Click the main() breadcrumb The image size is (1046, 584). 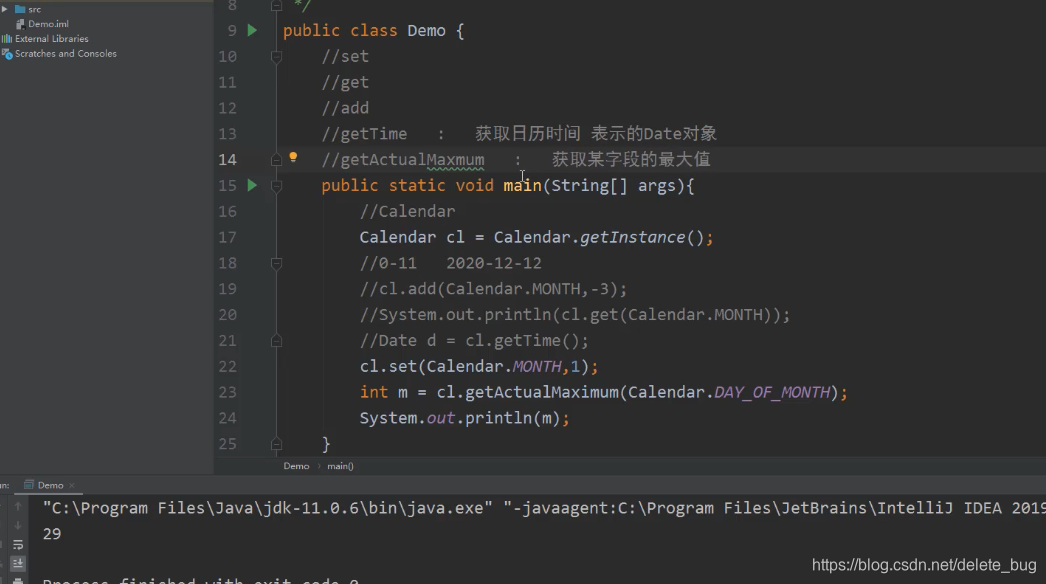(340, 466)
